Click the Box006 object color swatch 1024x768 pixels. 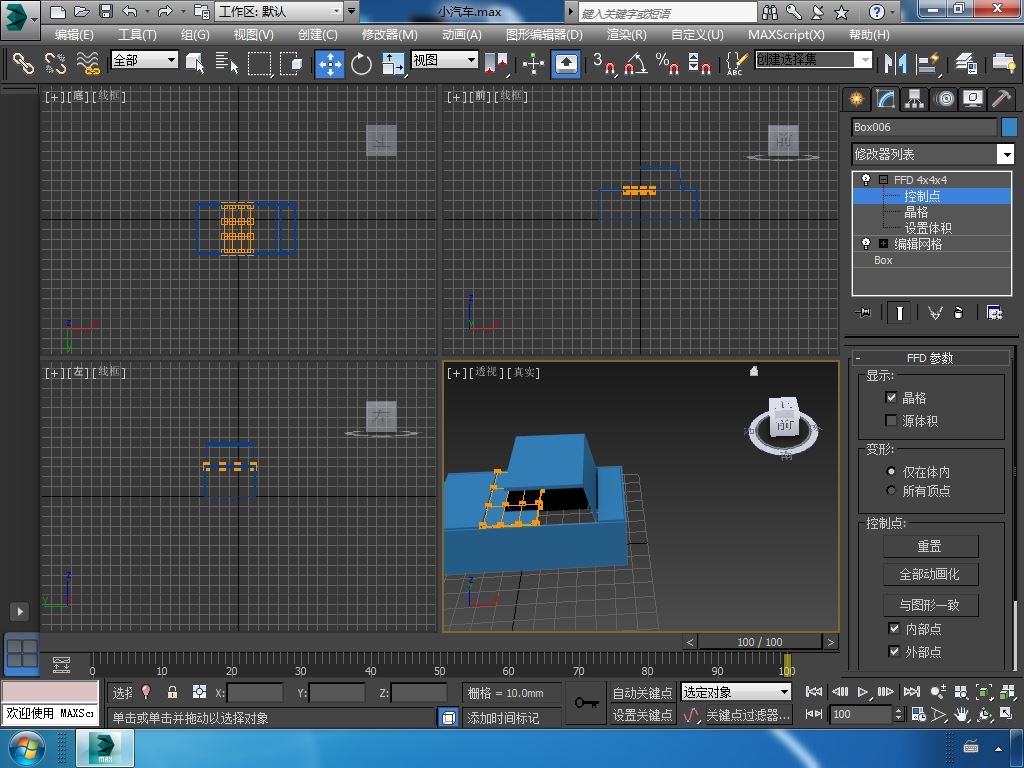click(1008, 127)
